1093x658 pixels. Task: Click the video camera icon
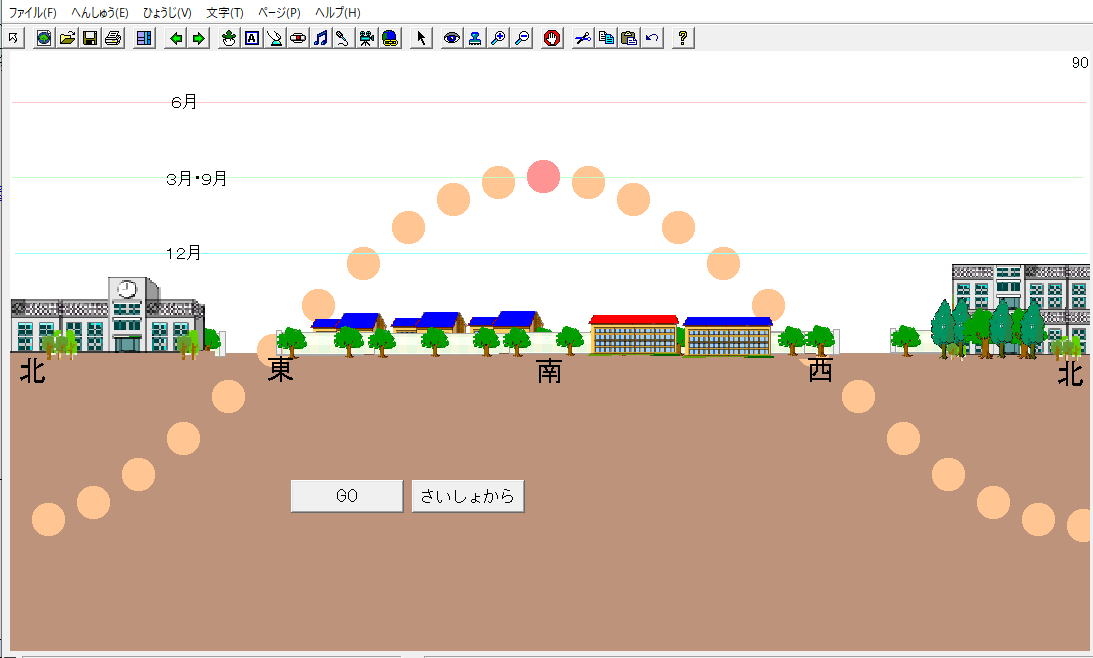click(367, 38)
